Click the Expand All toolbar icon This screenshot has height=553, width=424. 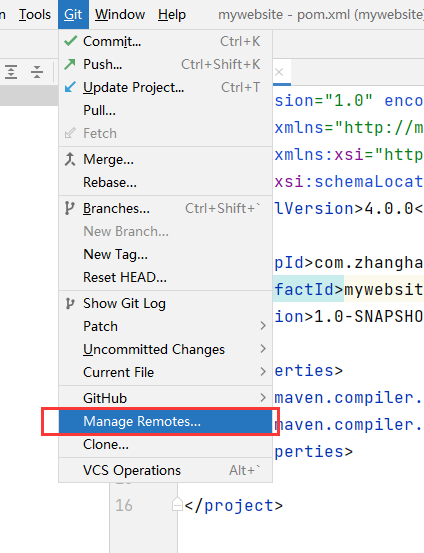pyautogui.click(x=11, y=72)
